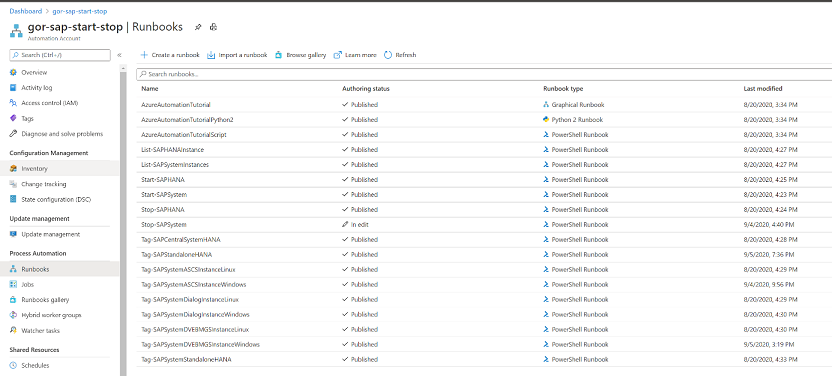Click the plus icon of Create a runbook
The height and width of the screenshot is (376, 832).
[x=144, y=55]
